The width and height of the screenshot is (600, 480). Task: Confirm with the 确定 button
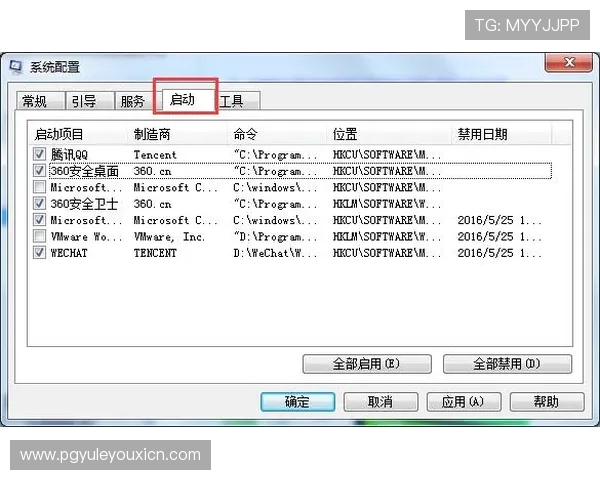coord(298,402)
